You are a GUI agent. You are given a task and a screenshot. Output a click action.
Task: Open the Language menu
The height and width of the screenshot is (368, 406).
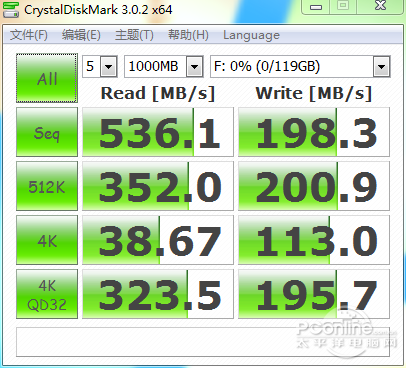click(251, 35)
